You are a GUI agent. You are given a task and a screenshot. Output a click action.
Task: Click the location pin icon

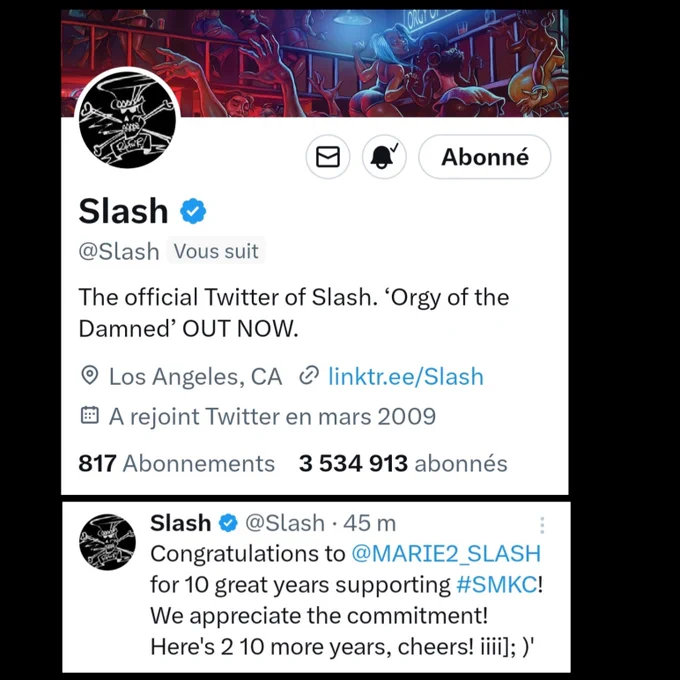click(x=90, y=376)
